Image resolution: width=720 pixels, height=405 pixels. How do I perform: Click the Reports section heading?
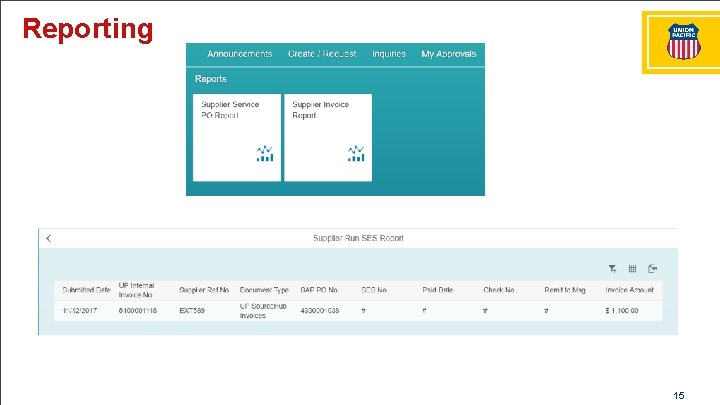point(210,79)
